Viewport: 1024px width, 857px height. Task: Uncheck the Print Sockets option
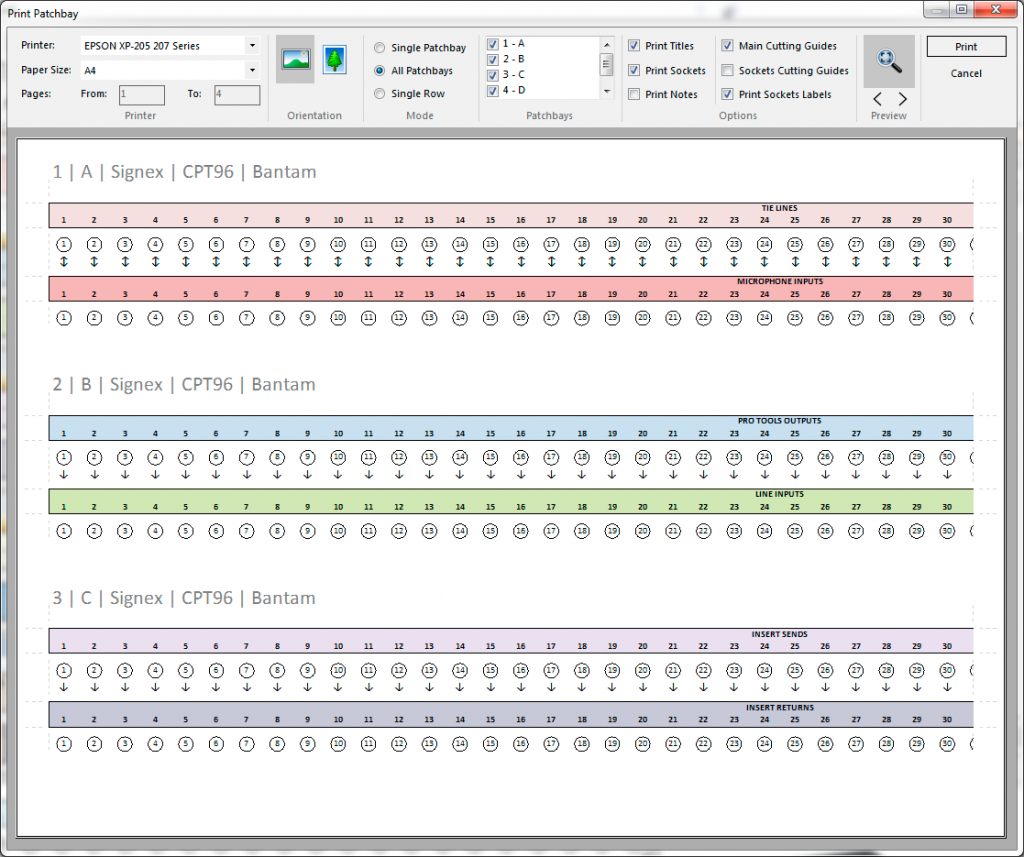click(x=635, y=70)
